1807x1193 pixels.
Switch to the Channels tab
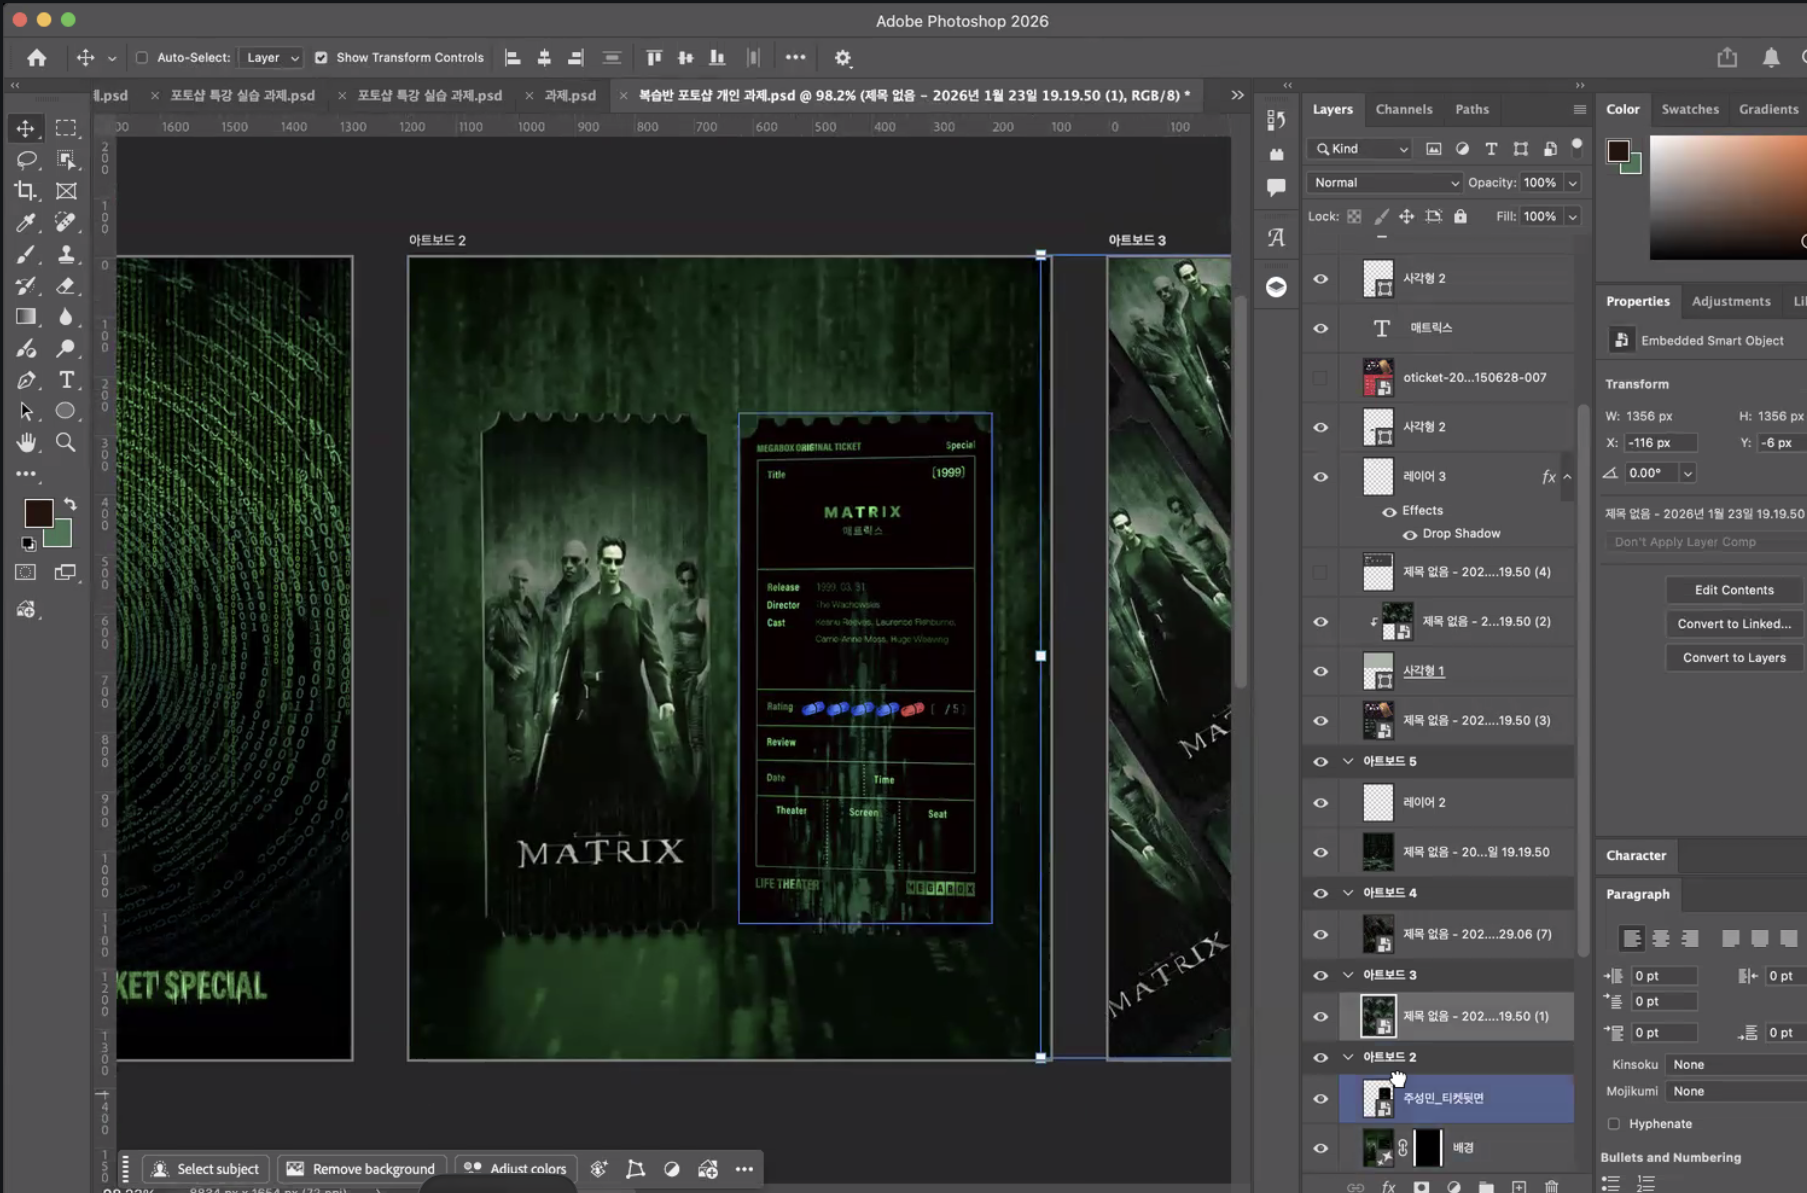[x=1403, y=109]
